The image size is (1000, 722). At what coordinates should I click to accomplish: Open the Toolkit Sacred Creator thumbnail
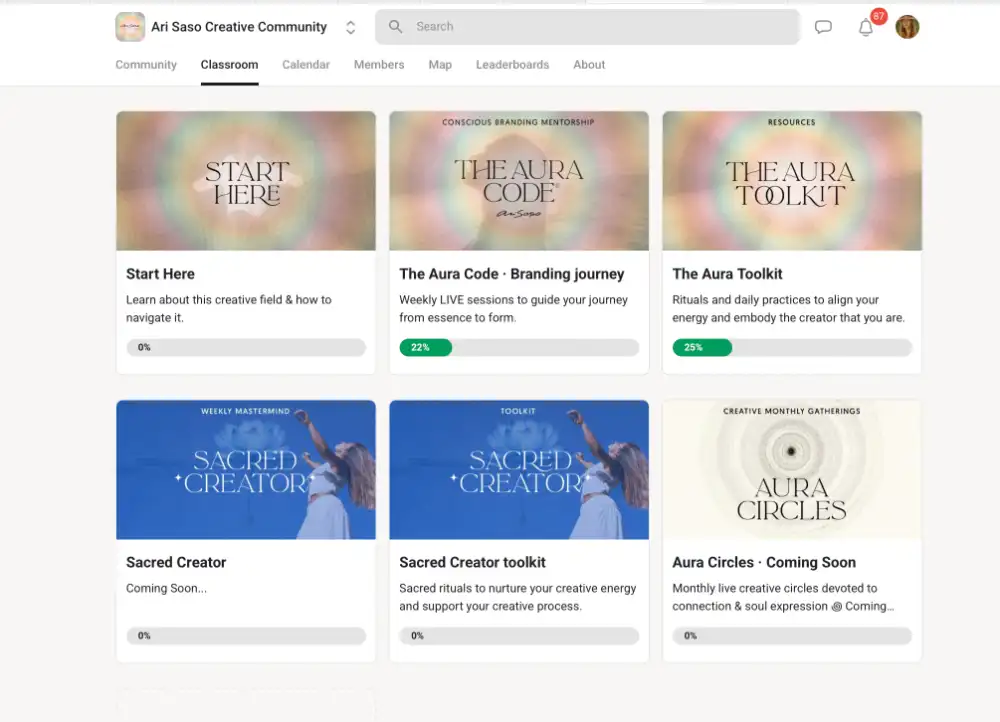point(519,470)
